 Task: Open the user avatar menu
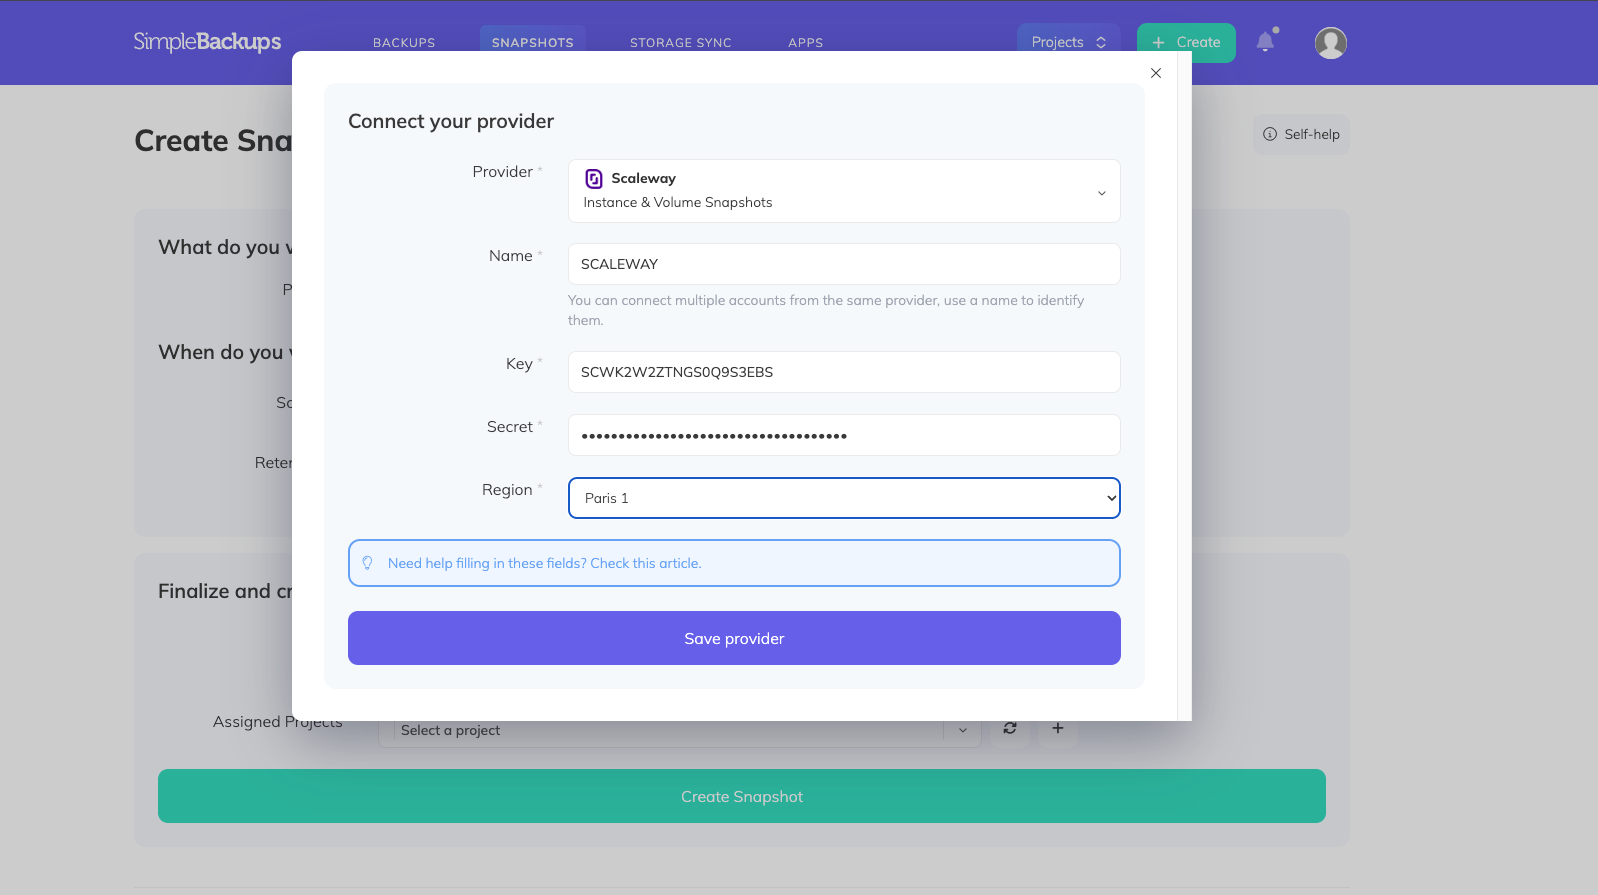[1331, 43]
